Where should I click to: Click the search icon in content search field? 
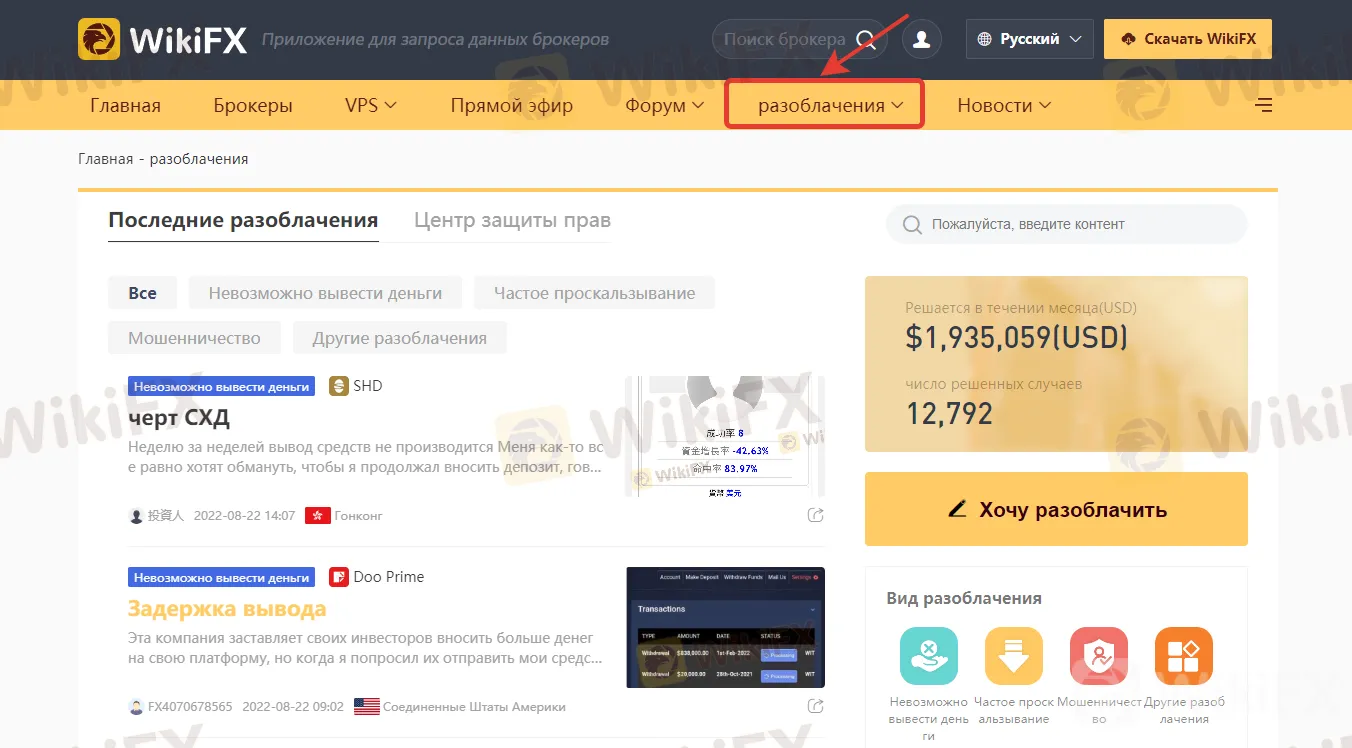tap(912, 225)
